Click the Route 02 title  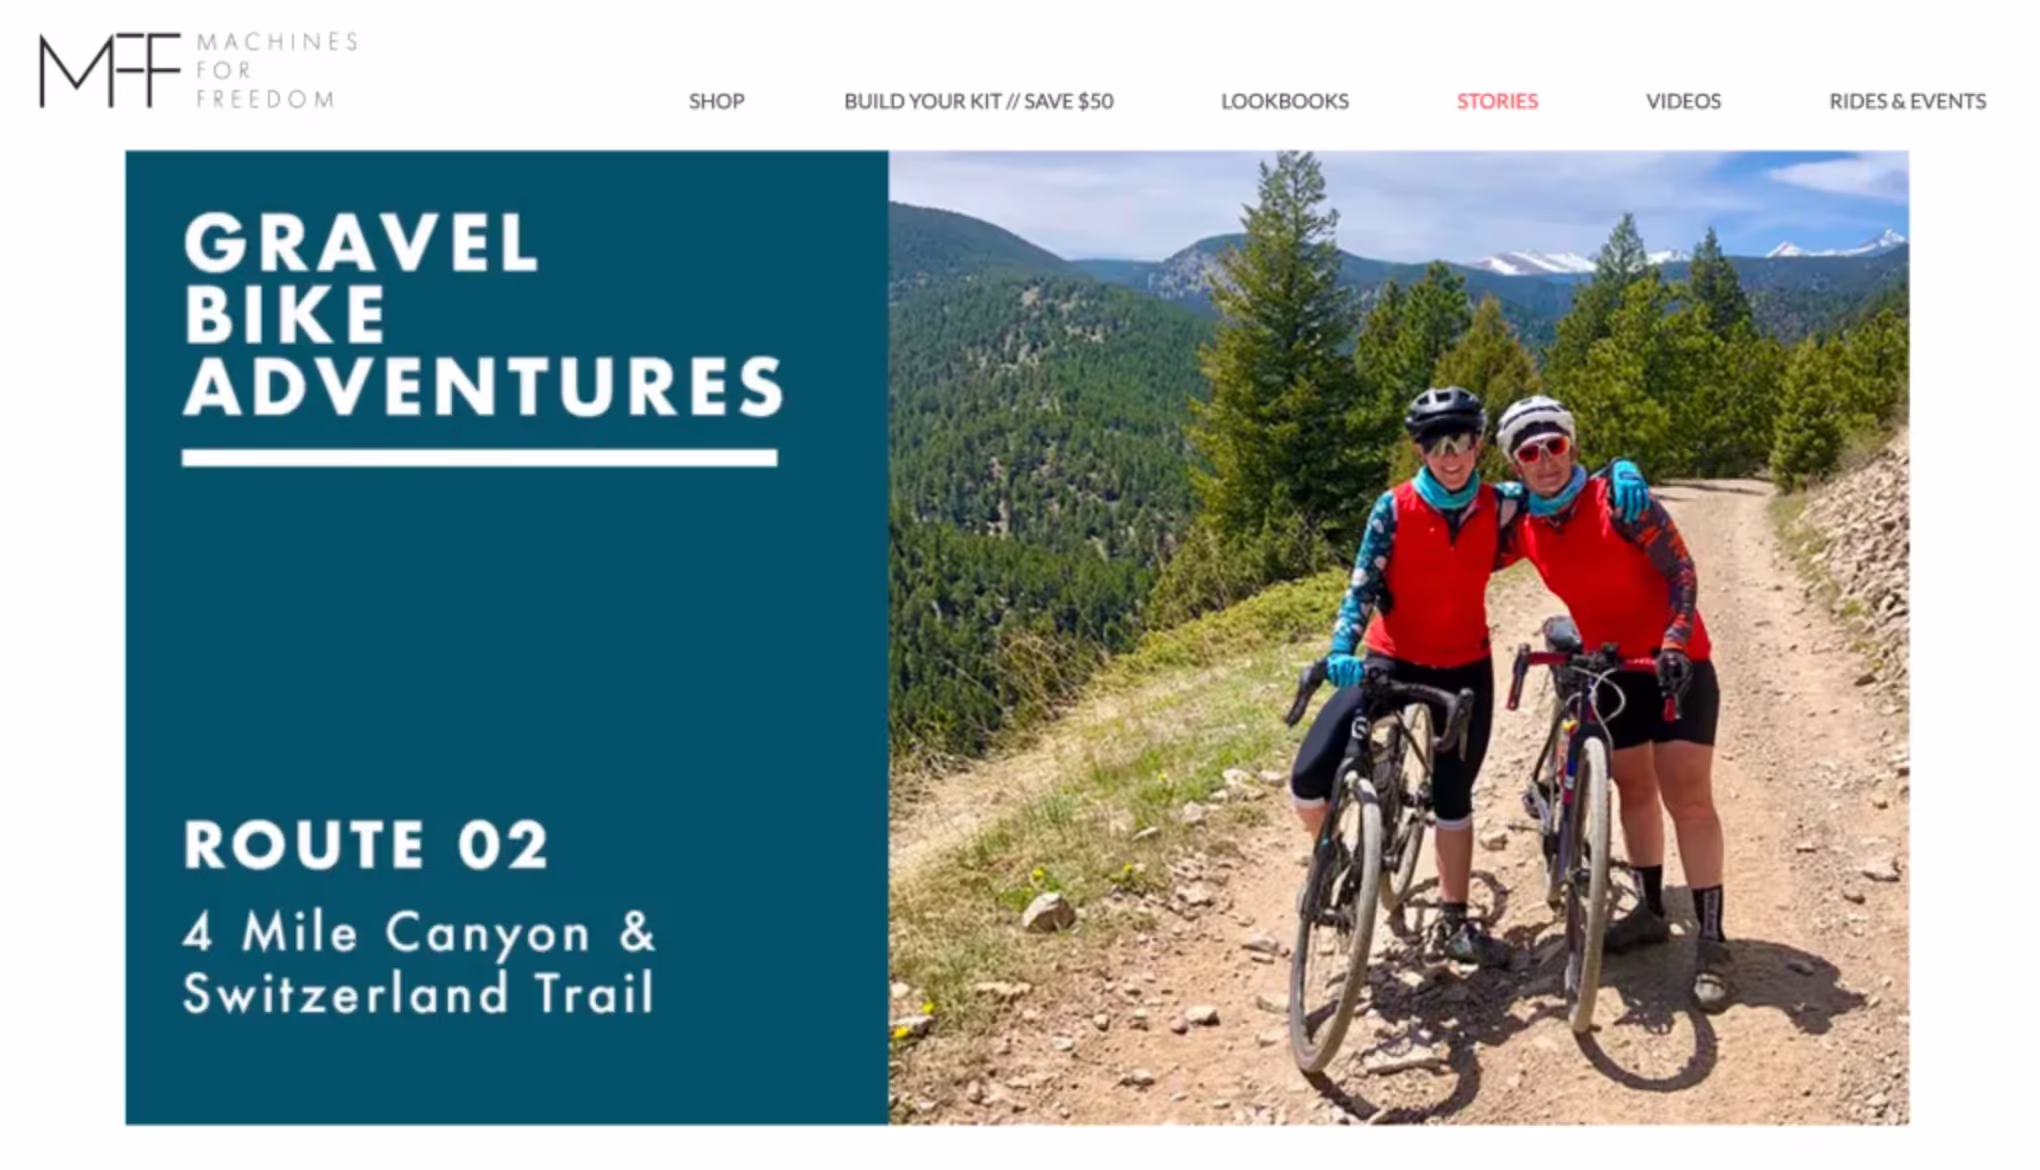pos(366,845)
